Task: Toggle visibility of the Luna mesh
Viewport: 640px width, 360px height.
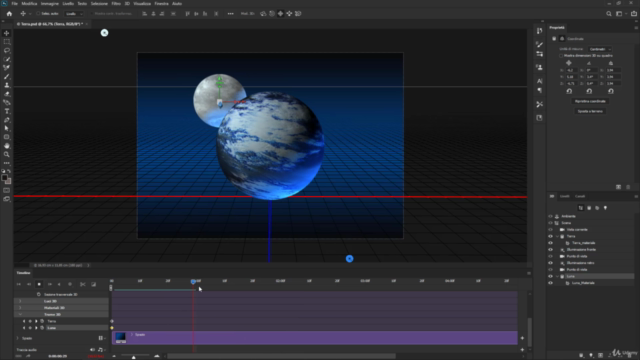Action: [550, 276]
